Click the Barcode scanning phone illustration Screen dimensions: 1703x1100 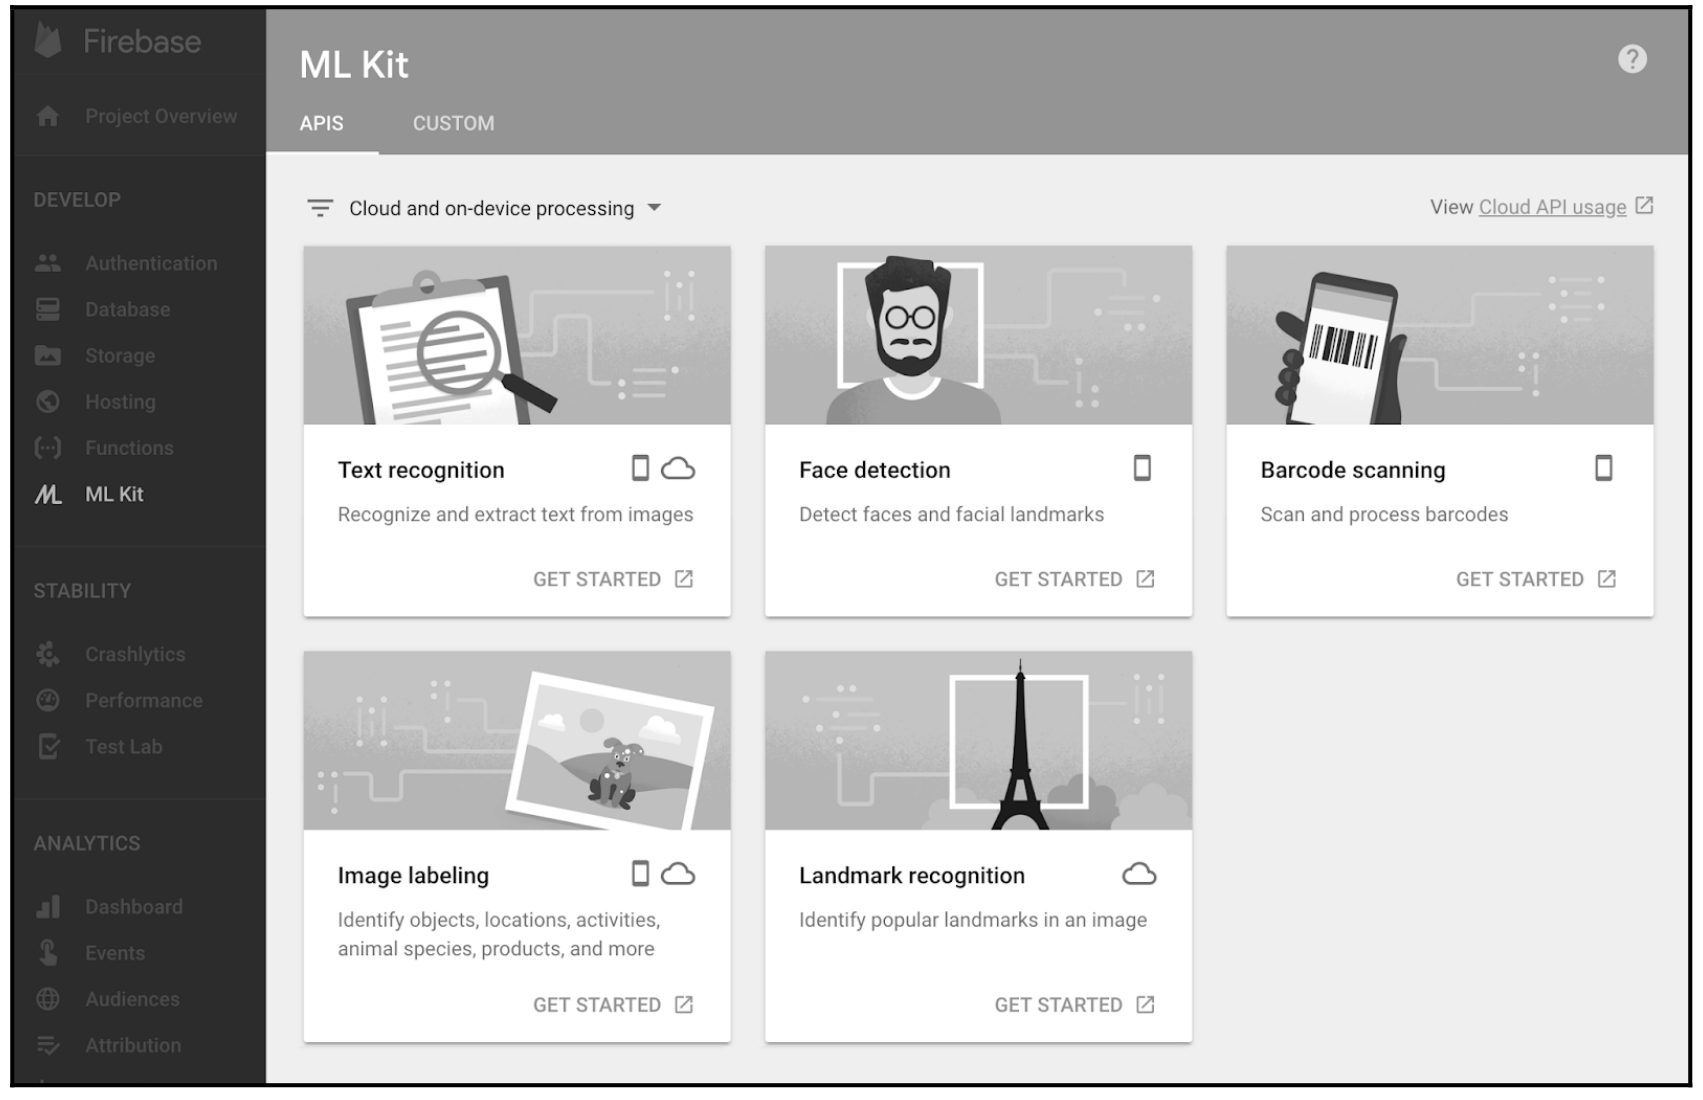point(1440,335)
